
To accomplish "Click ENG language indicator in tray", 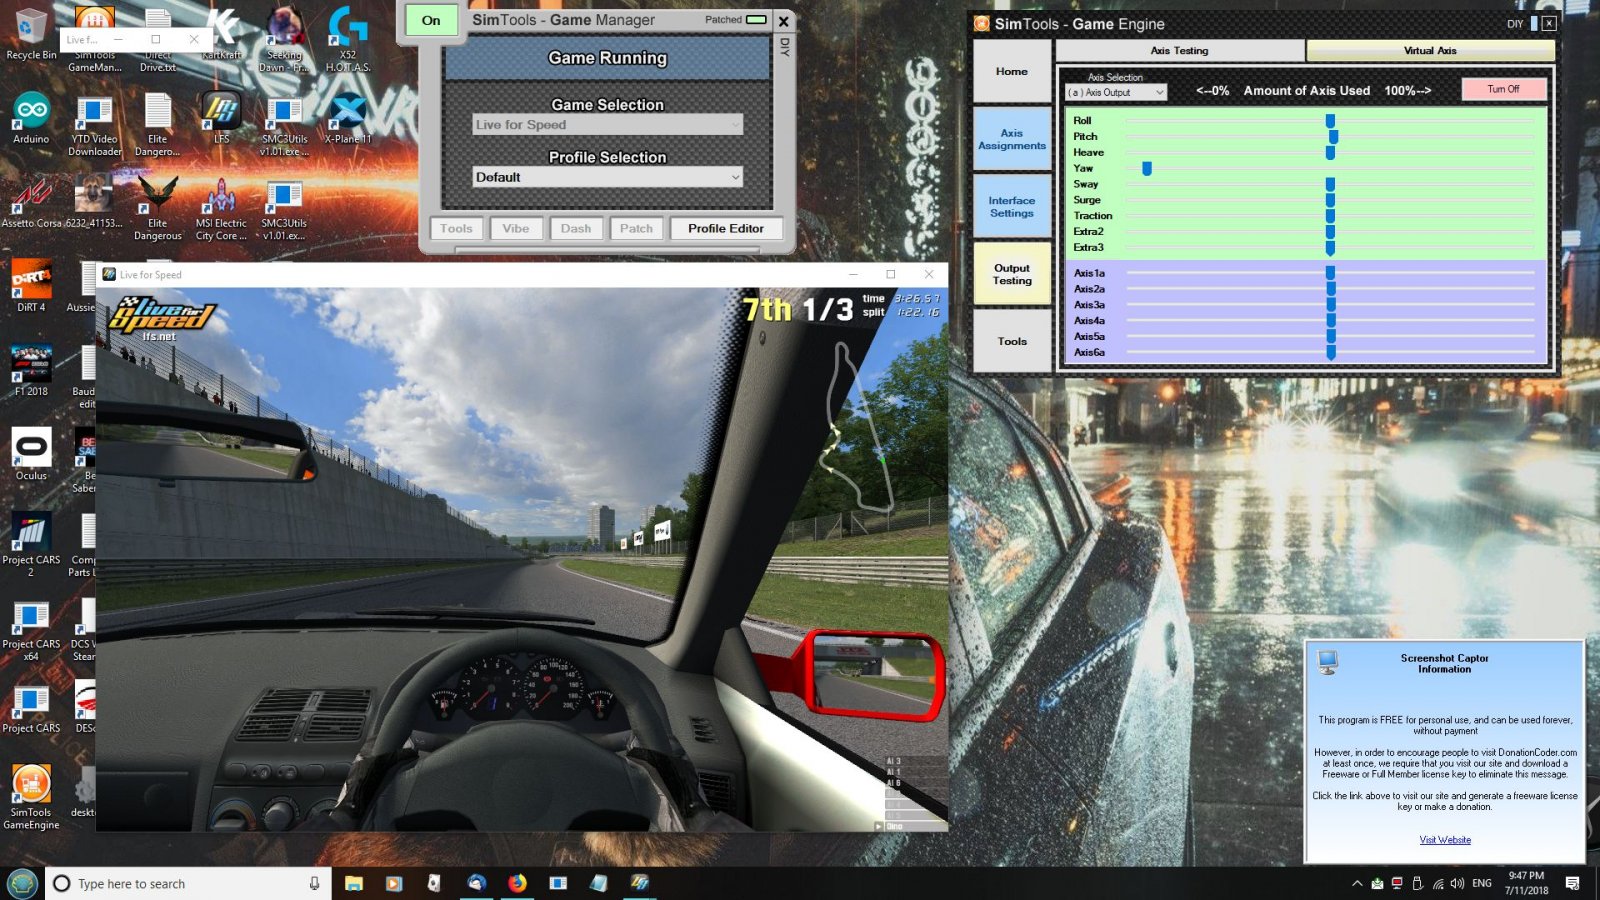I will (x=1482, y=883).
